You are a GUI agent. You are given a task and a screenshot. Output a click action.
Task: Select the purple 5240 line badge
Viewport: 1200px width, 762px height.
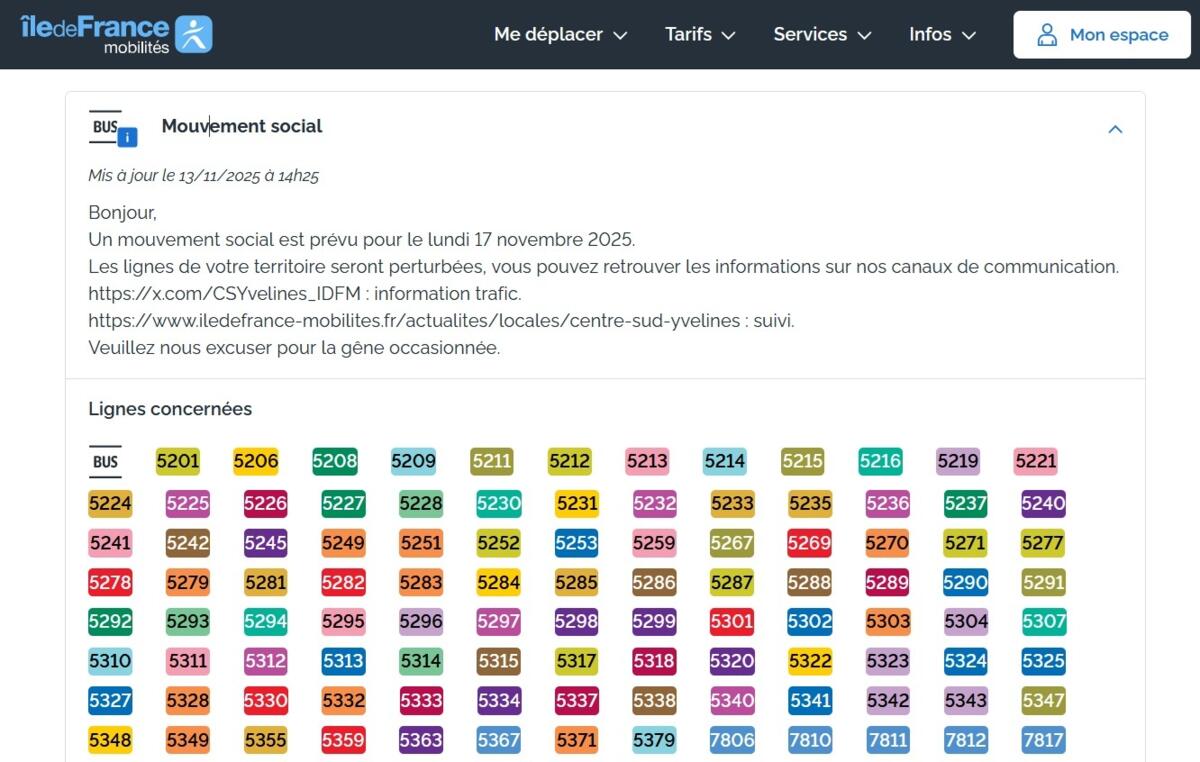coord(1043,503)
